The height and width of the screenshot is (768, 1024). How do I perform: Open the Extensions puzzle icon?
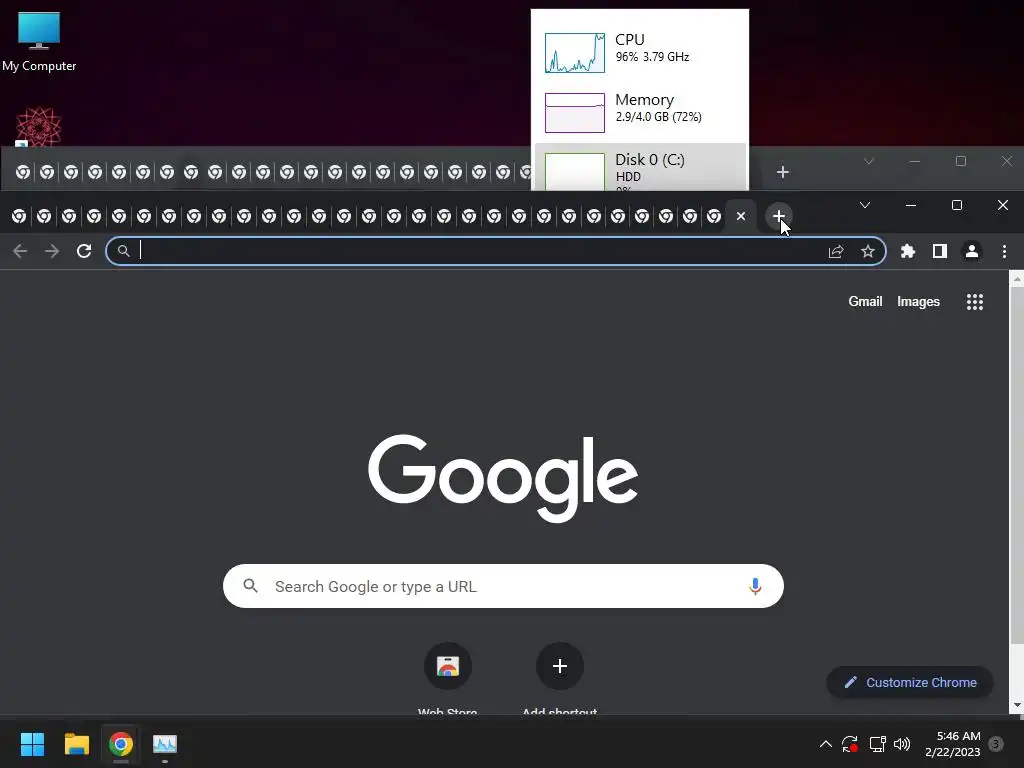pos(908,251)
